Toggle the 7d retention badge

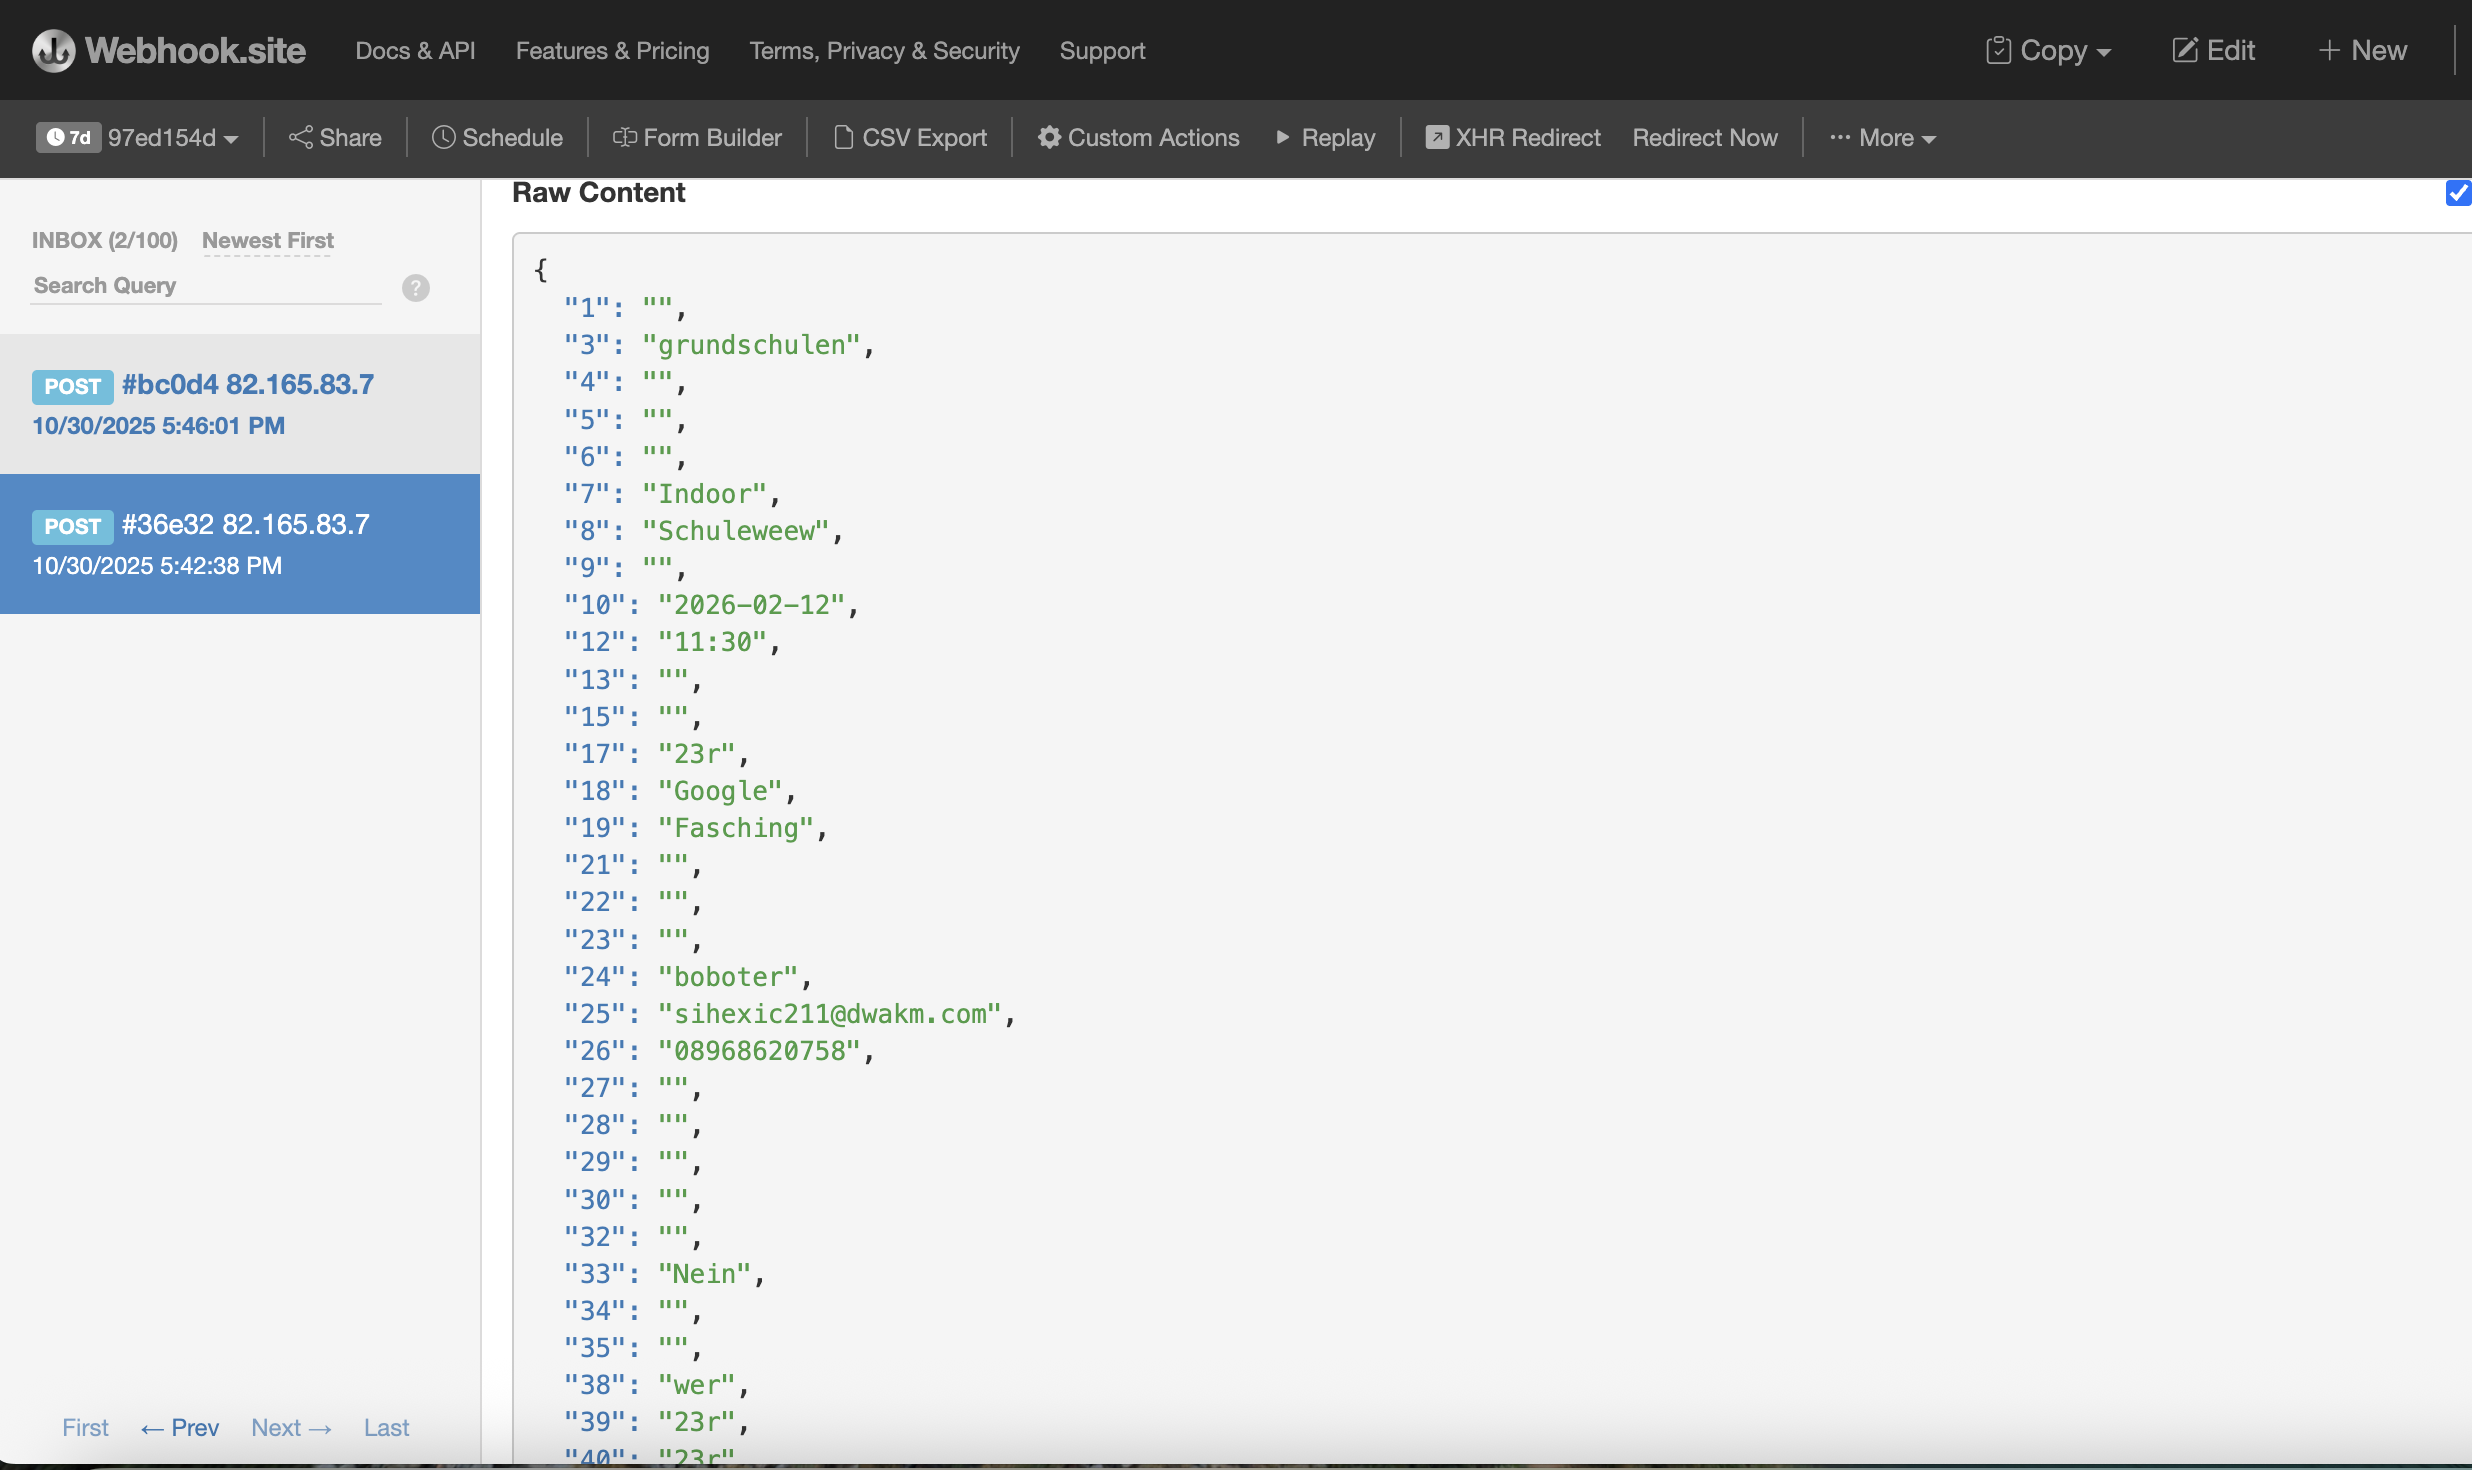[67, 137]
